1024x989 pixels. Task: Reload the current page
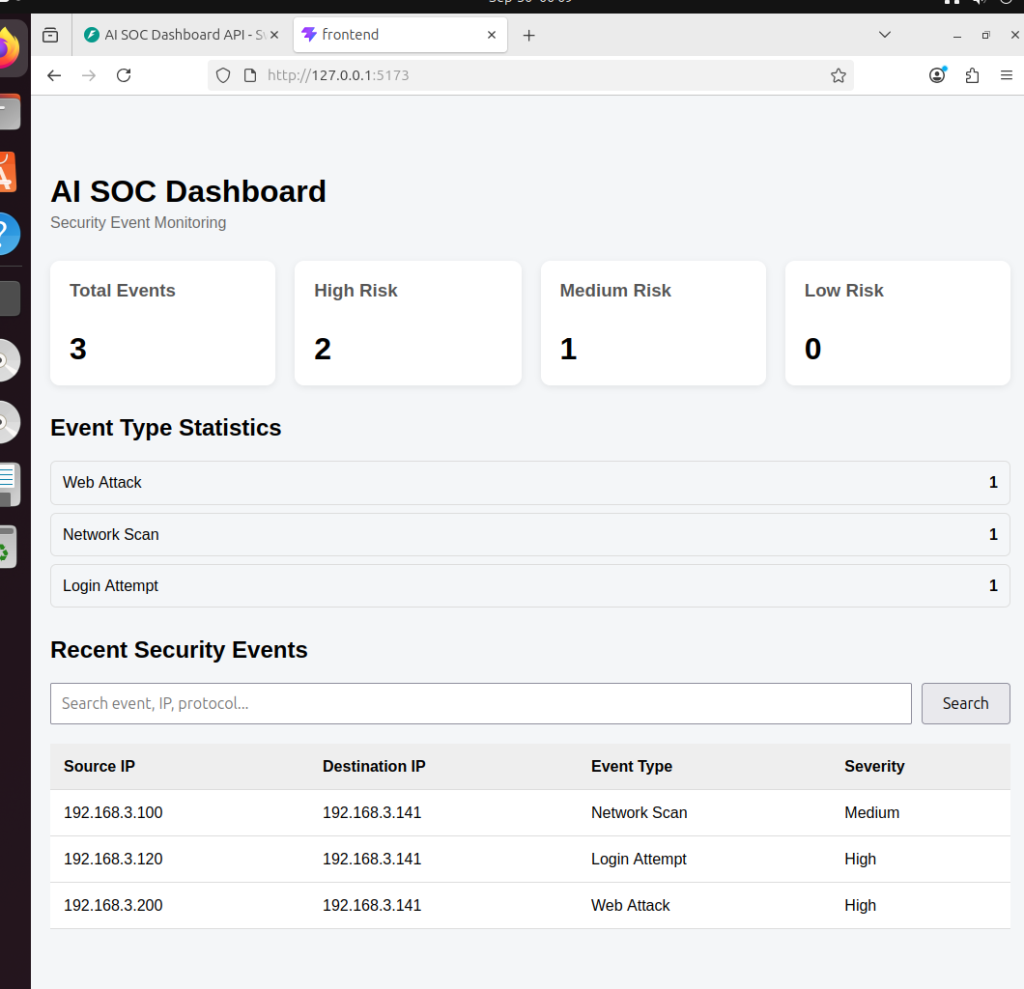click(123, 76)
